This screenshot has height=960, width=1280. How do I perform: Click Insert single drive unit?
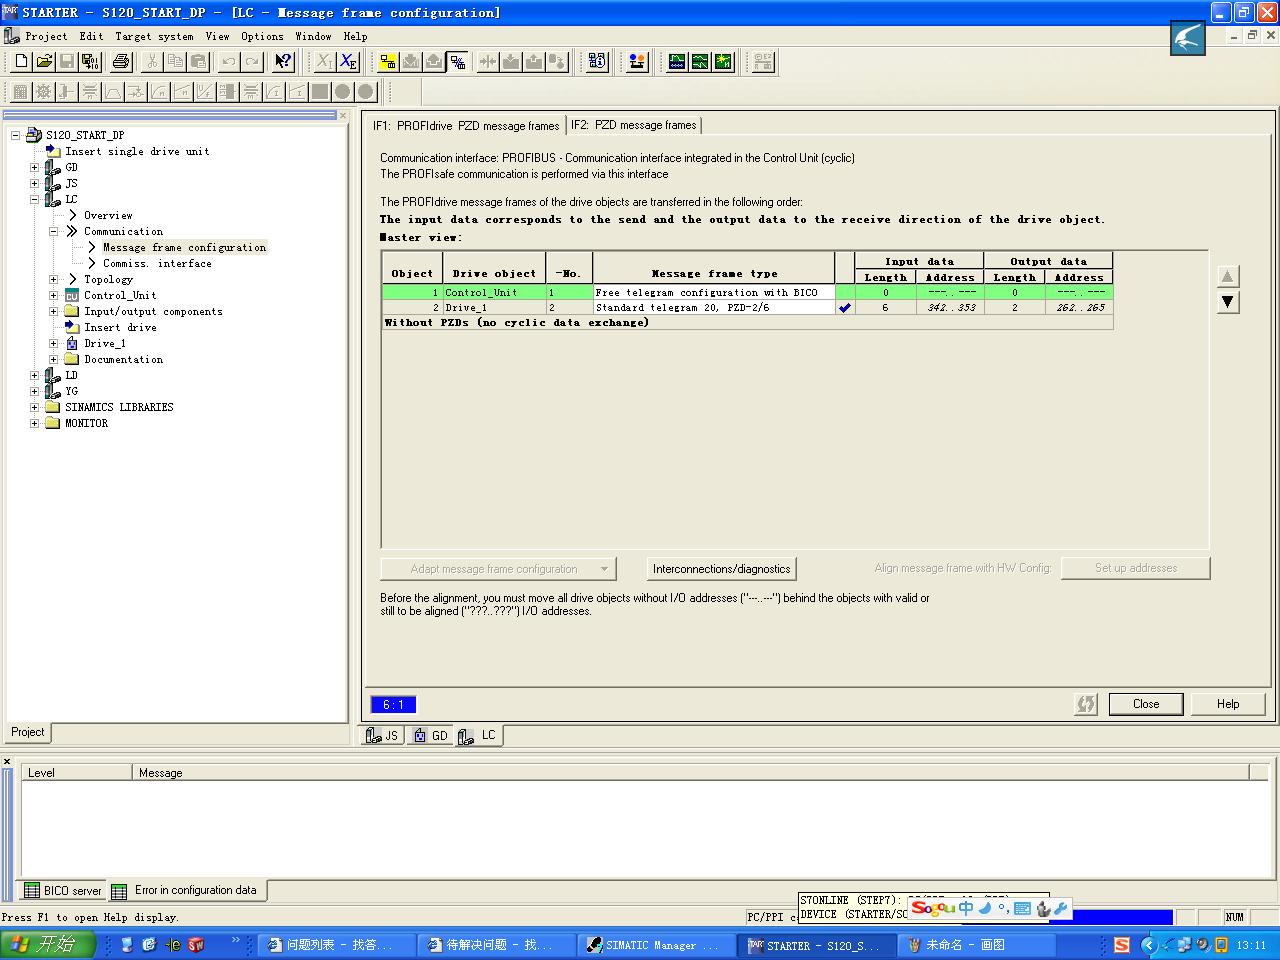click(137, 151)
